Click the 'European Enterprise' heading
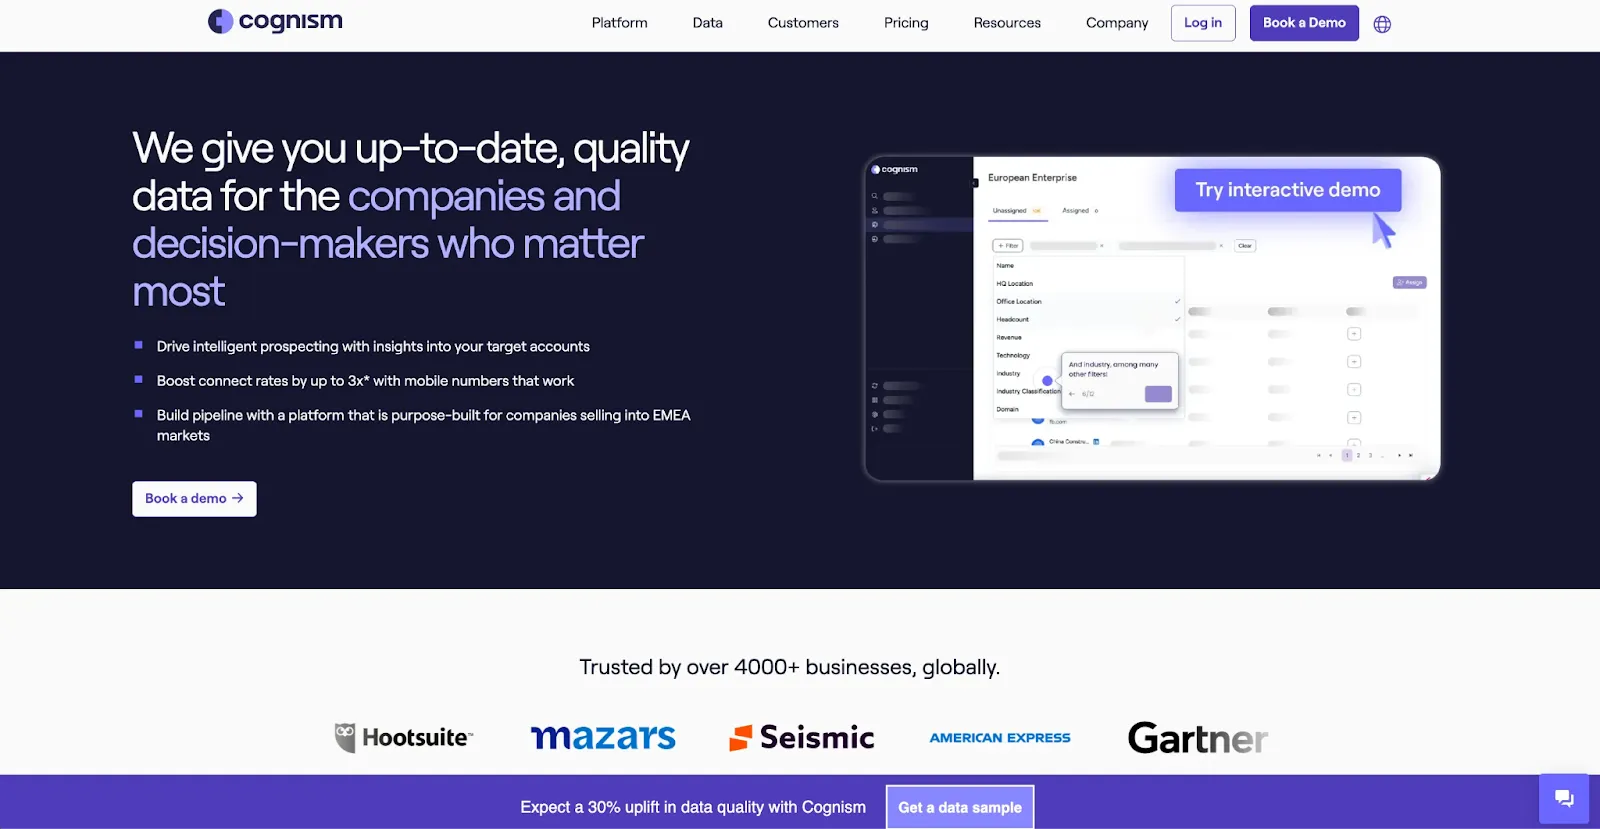This screenshot has width=1600, height=829. [1032, 178]
